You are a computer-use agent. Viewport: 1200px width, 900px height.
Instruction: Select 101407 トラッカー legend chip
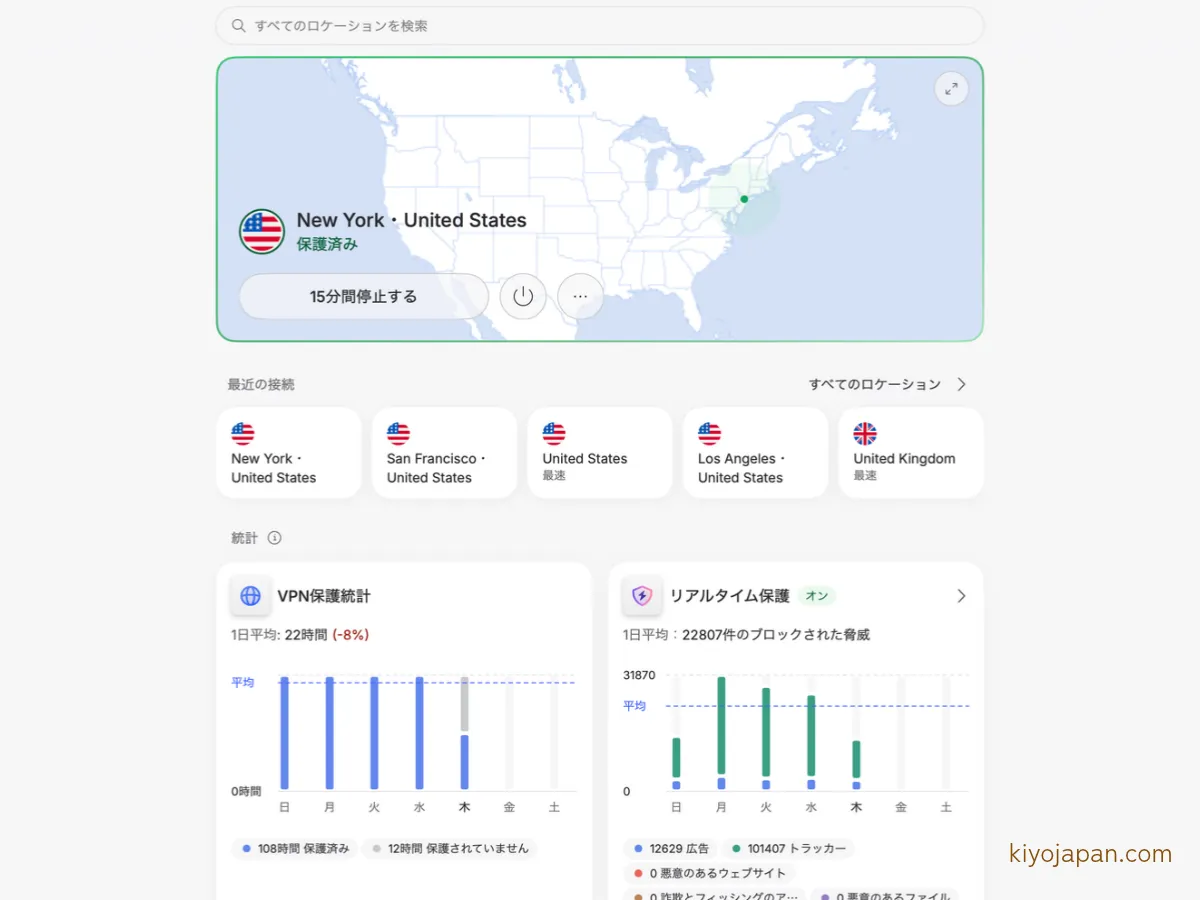tap(789, 848)
